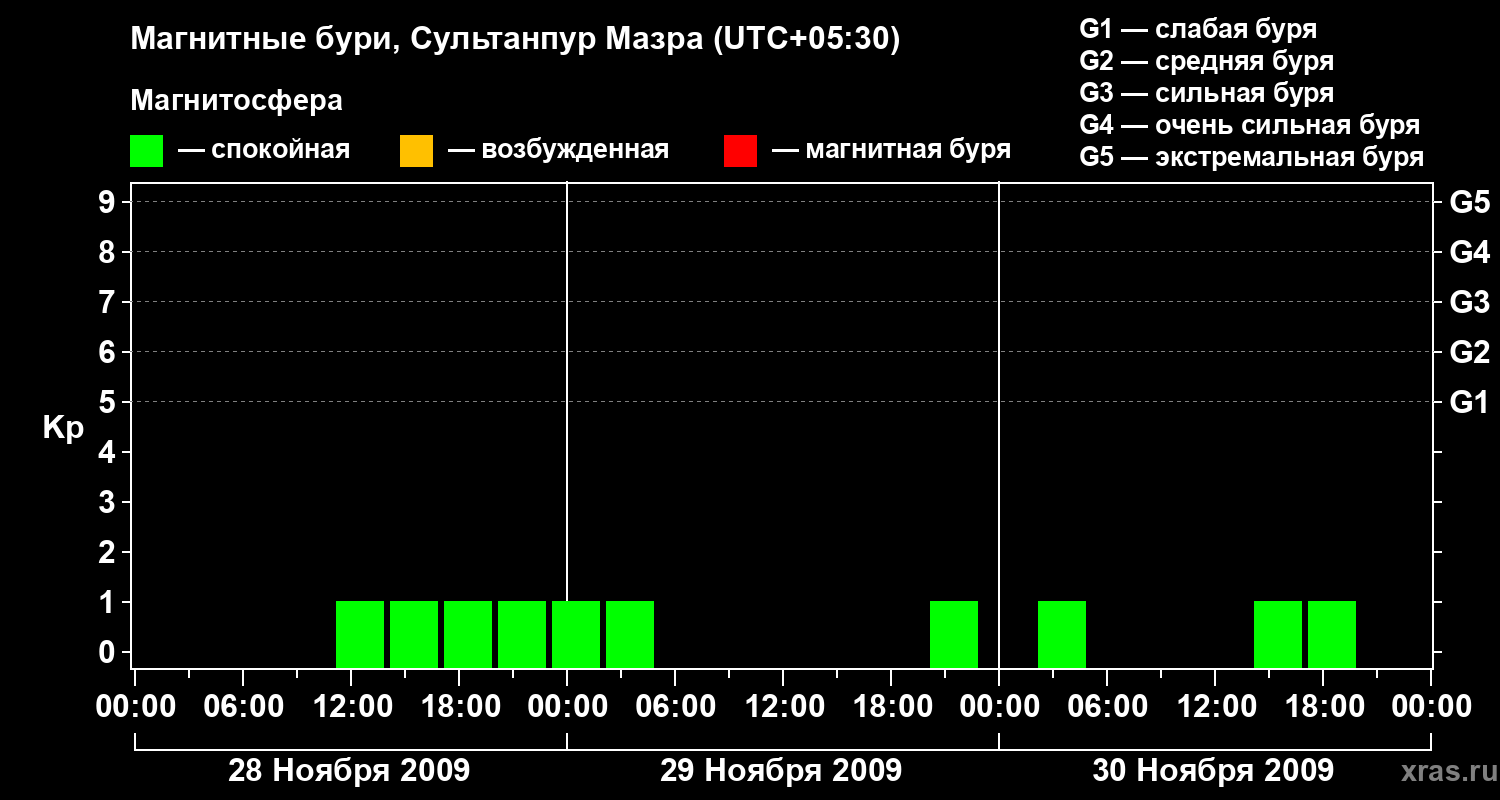1500x800 pixels.
Task: Click the date label 30 Ноября 2009
Action: click(x=1213, y=770)
